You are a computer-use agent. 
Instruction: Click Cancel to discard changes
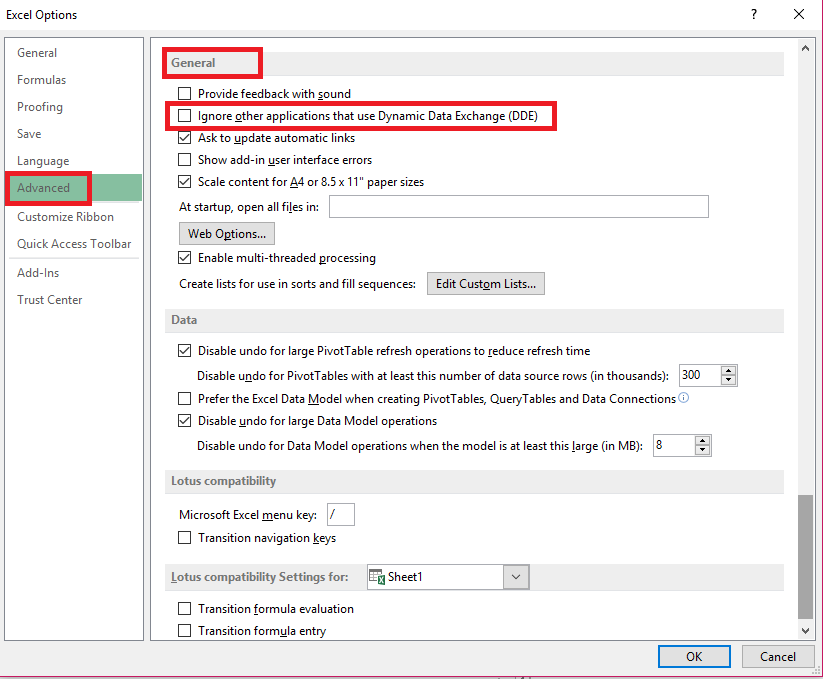(x=777, y=656)
